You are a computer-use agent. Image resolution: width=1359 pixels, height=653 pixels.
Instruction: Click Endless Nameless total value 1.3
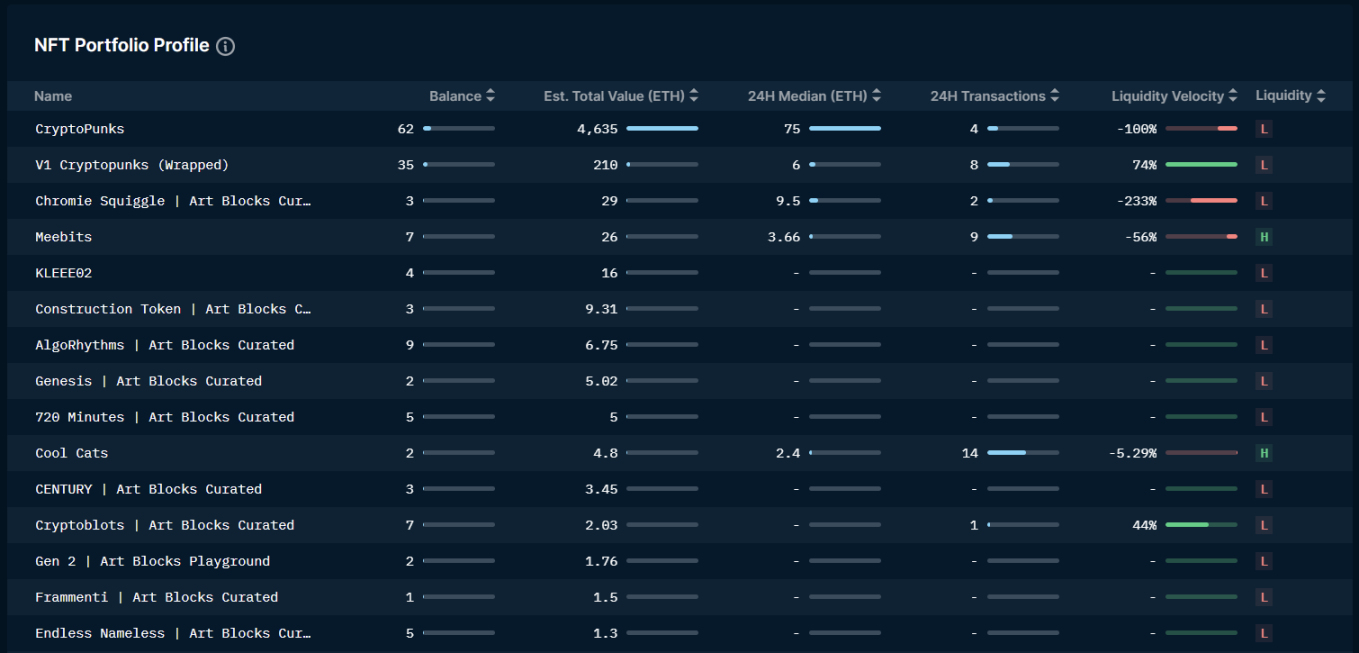click(605, 633)
